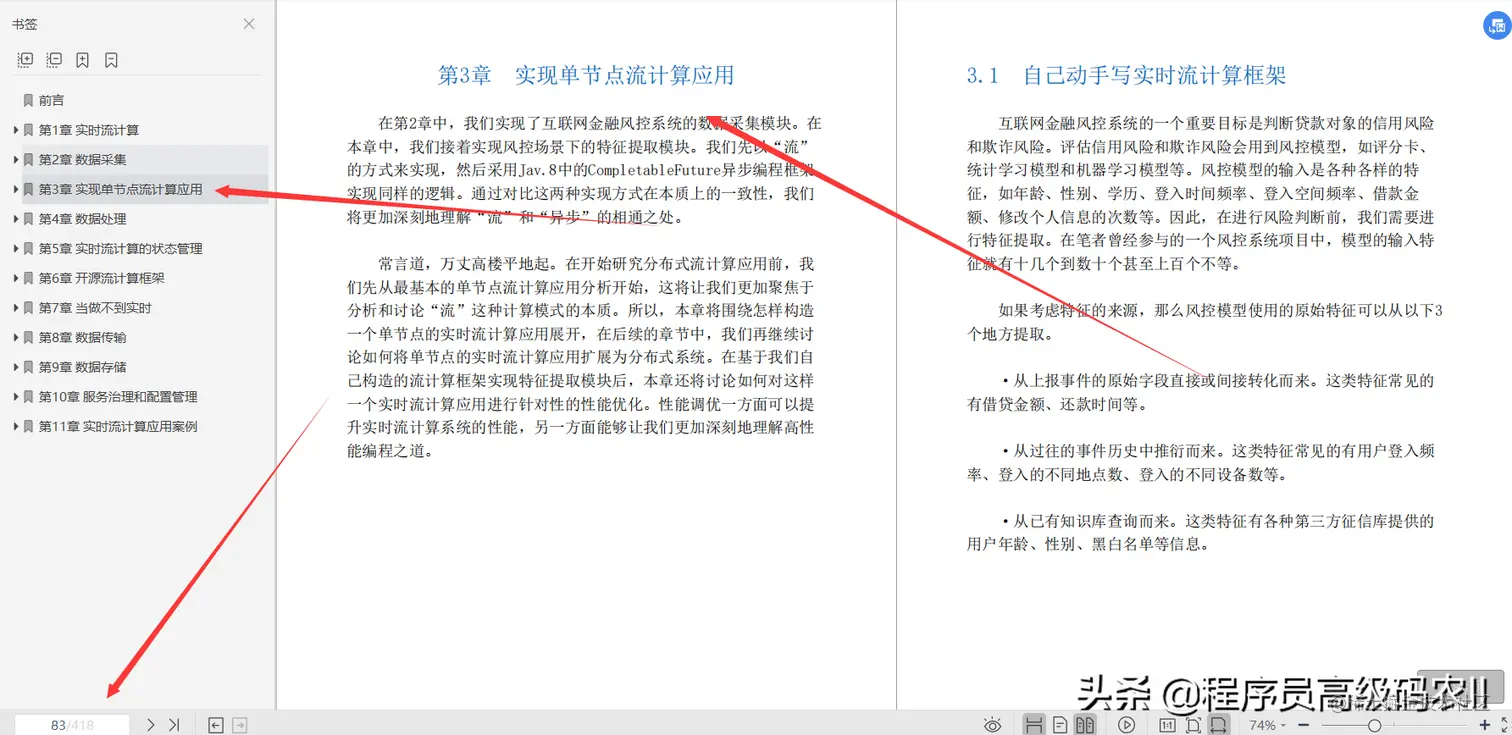The width and height of the screenshot is (1512, 735).
Task: Expand all bookmark levels
Action: [x=24, y=60]
